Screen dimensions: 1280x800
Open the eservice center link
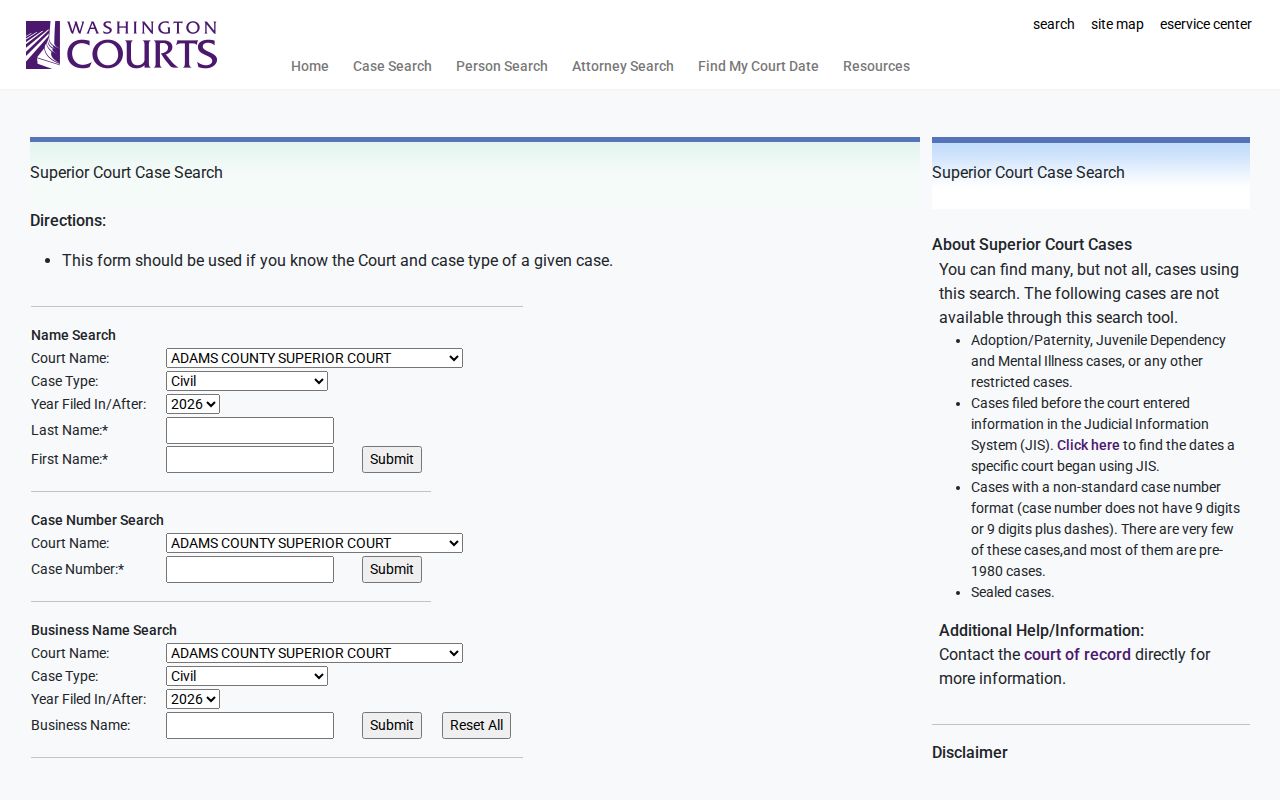(1206, 24)
